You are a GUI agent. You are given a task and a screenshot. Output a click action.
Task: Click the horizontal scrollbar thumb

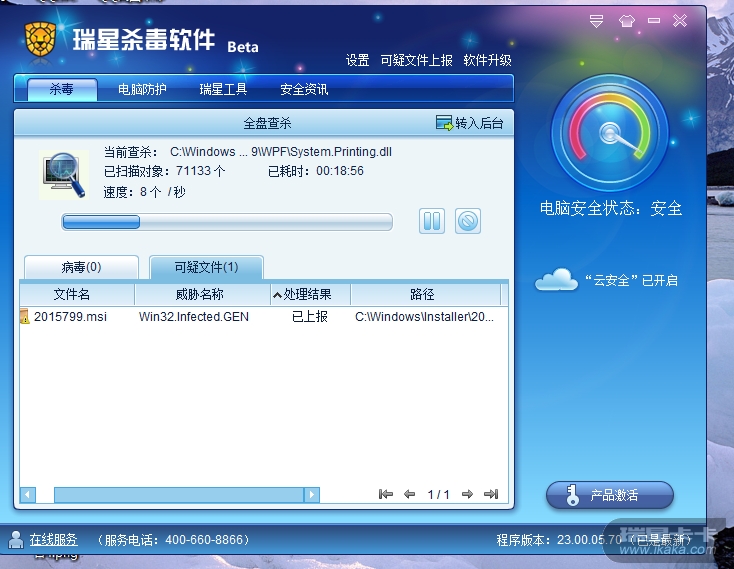179,495
